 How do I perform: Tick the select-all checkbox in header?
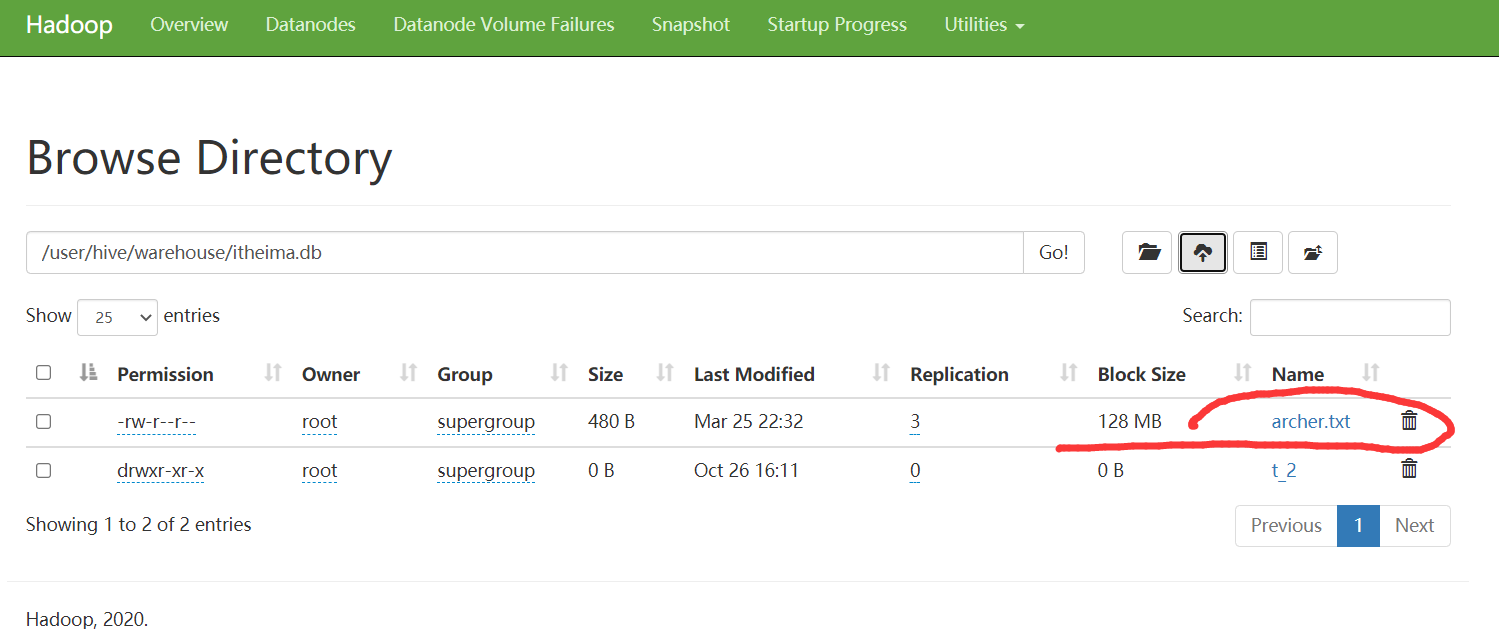(43, 373)
